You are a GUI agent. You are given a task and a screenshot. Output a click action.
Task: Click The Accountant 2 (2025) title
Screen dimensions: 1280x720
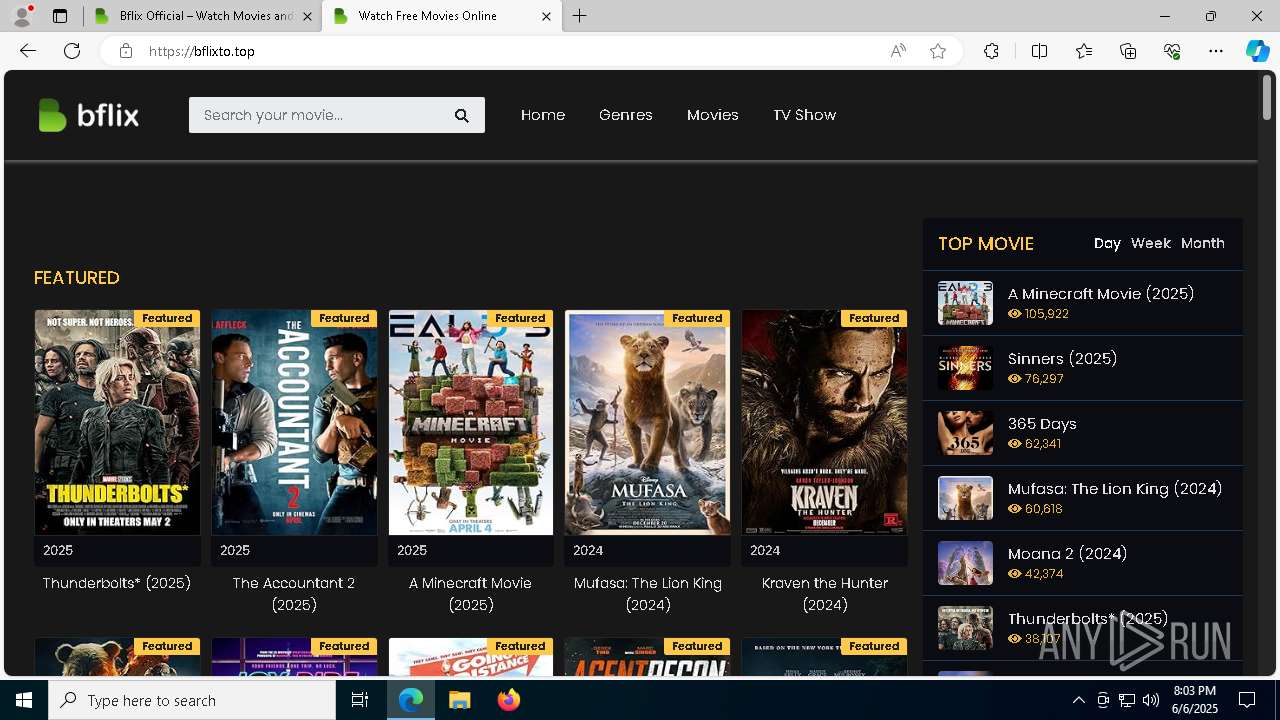(294, 594)
